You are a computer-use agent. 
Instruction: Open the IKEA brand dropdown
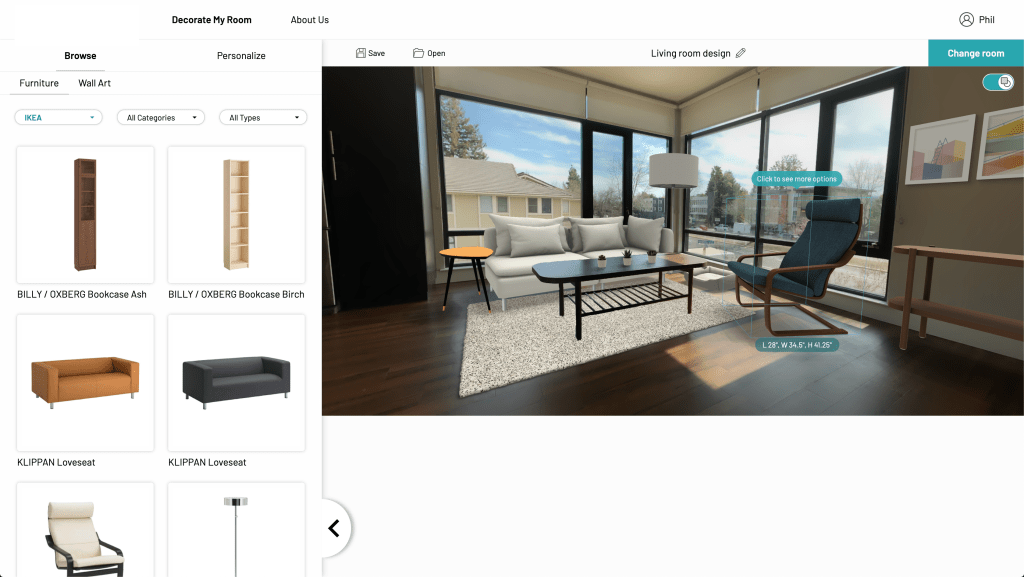click(x=57, y=117)
